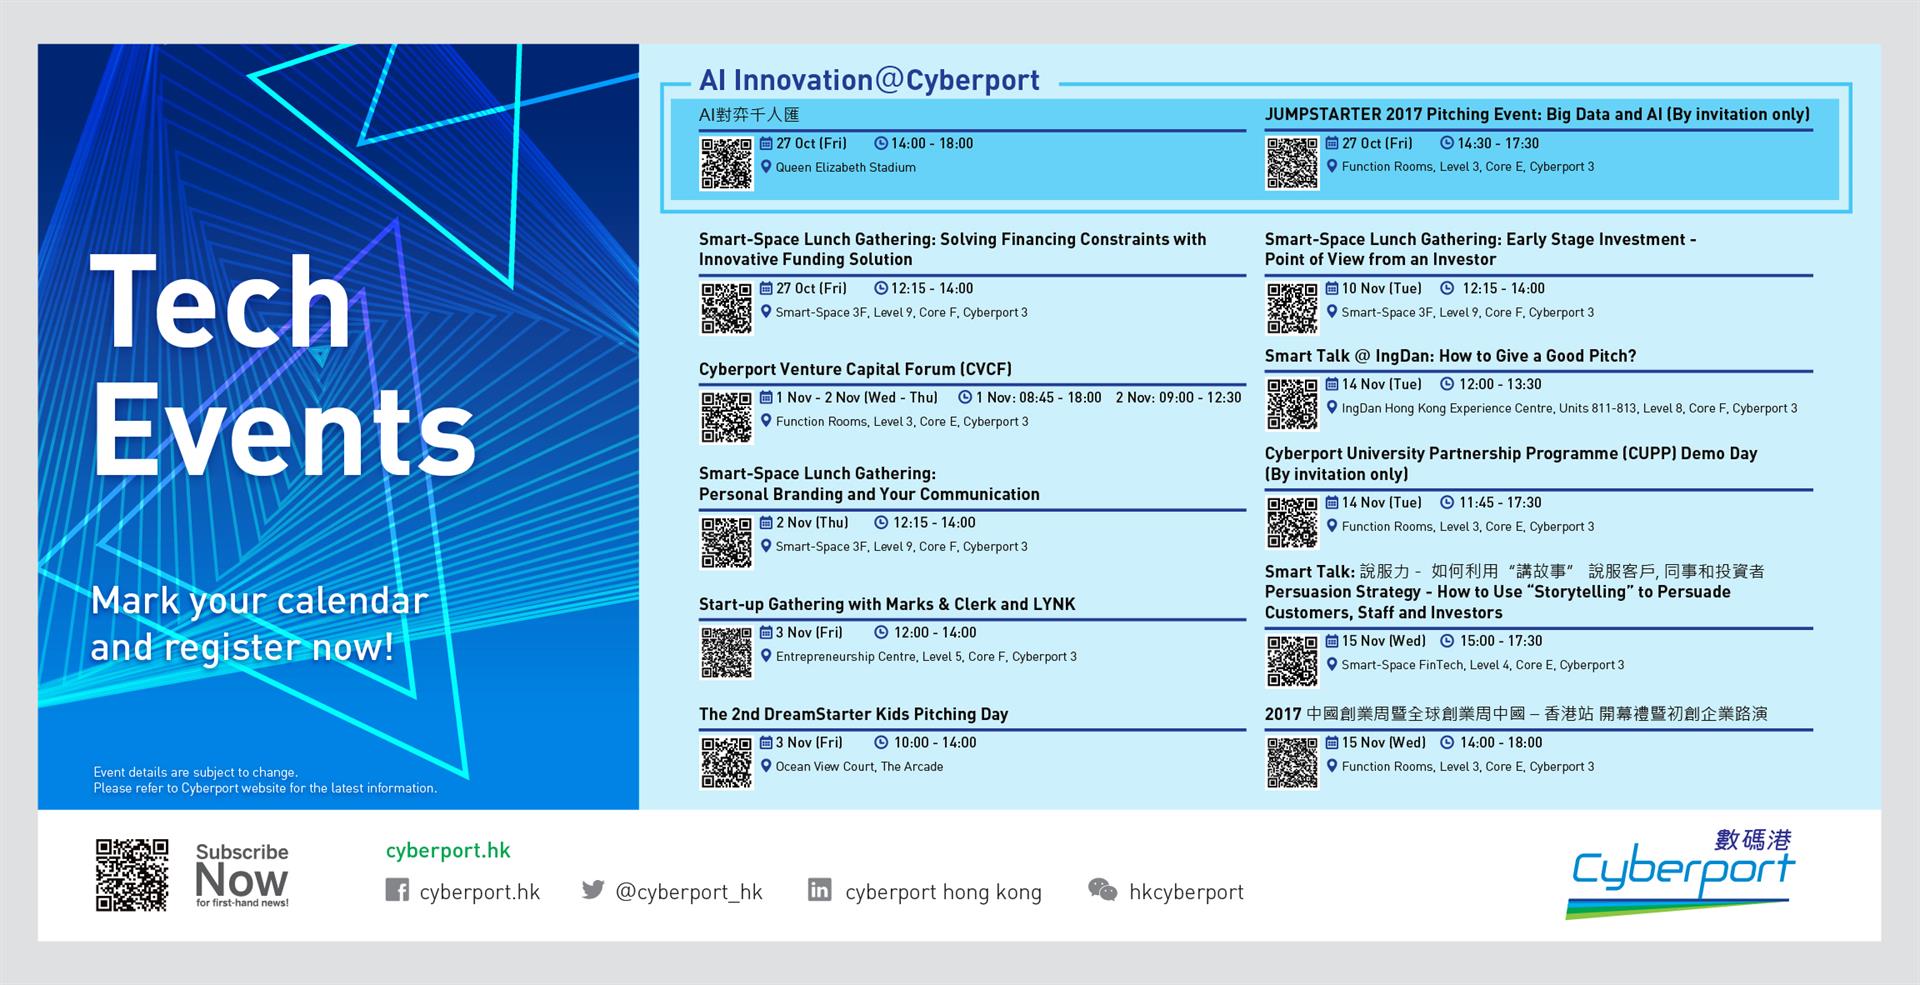The image size is (1920, 985).
Task: Click the 11:45 - 17:30 time text
Action: pyautogui.click(x=1500, y=503)
